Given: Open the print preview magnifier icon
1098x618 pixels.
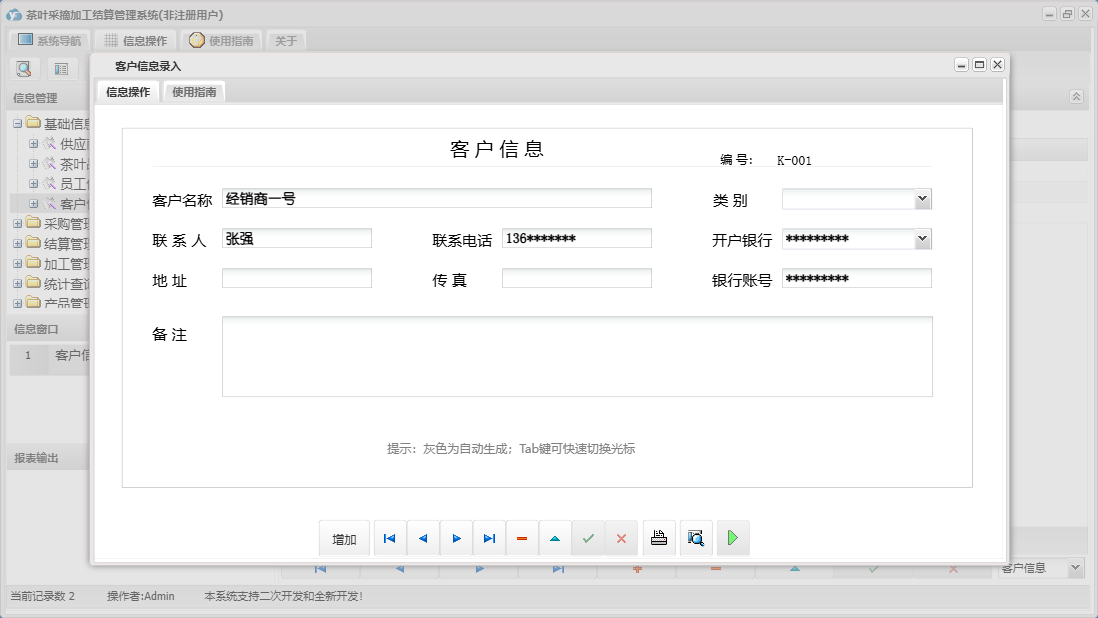Looking at the screenshot, I should 696,537.
